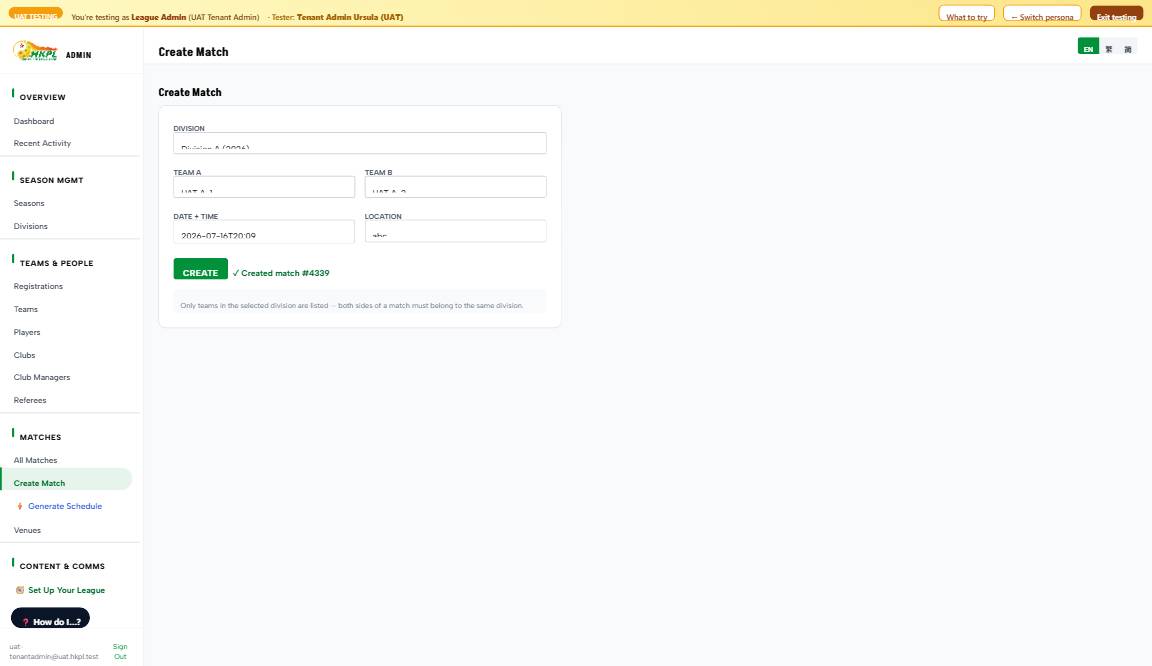Click the OVERVIEW section heading
The height and width of the screenshot is (666, 1152).
point(43,97)
